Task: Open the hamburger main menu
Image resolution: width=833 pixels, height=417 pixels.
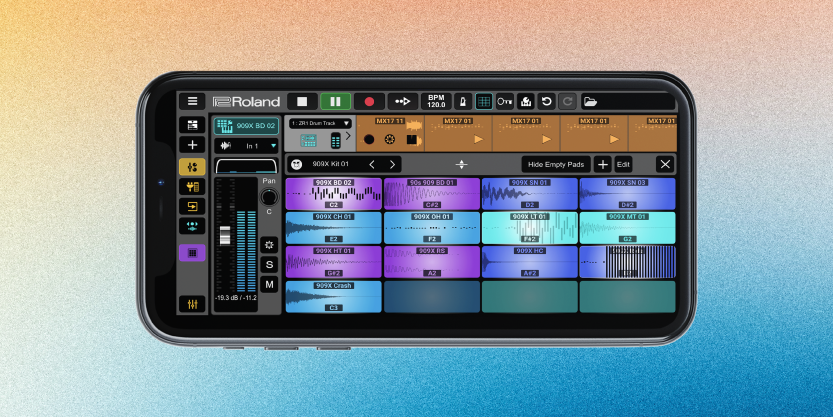Action: click(192, 101)
